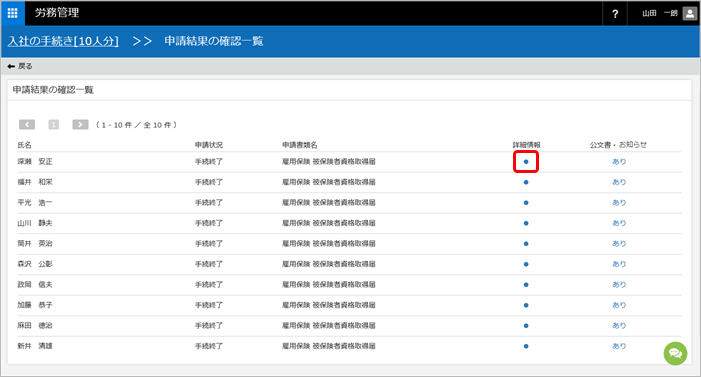Click the record count text 全 10 件
The height and width of the screenshot is (377, 701).
(157, 125)
